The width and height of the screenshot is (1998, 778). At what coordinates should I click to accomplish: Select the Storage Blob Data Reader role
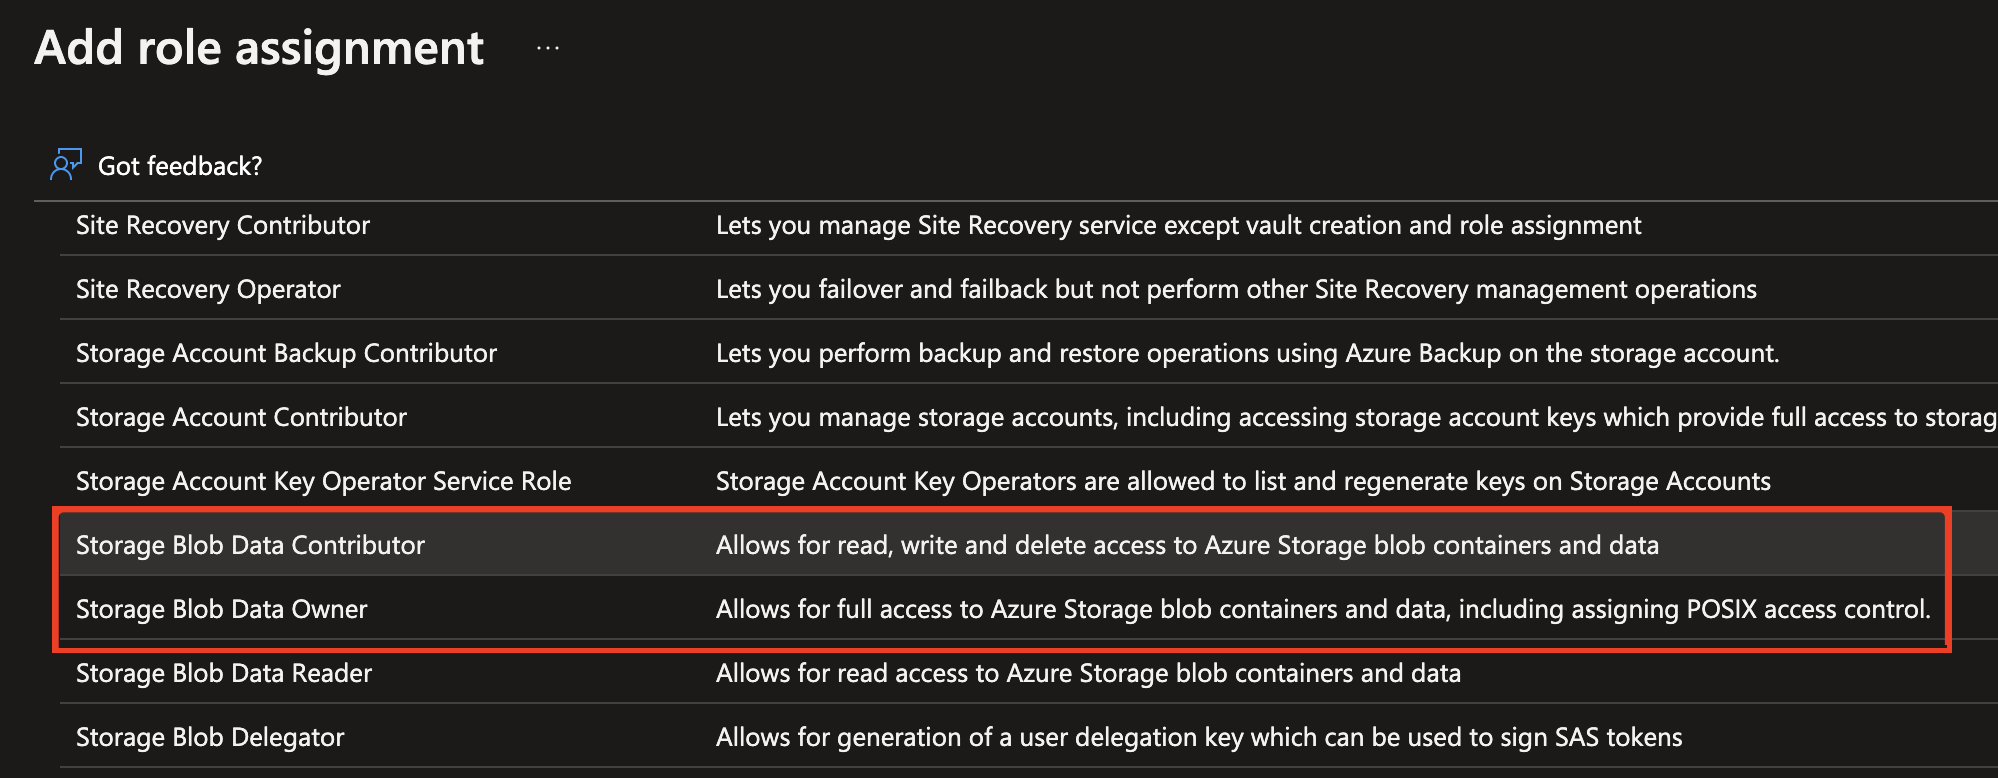click(223, 673)
